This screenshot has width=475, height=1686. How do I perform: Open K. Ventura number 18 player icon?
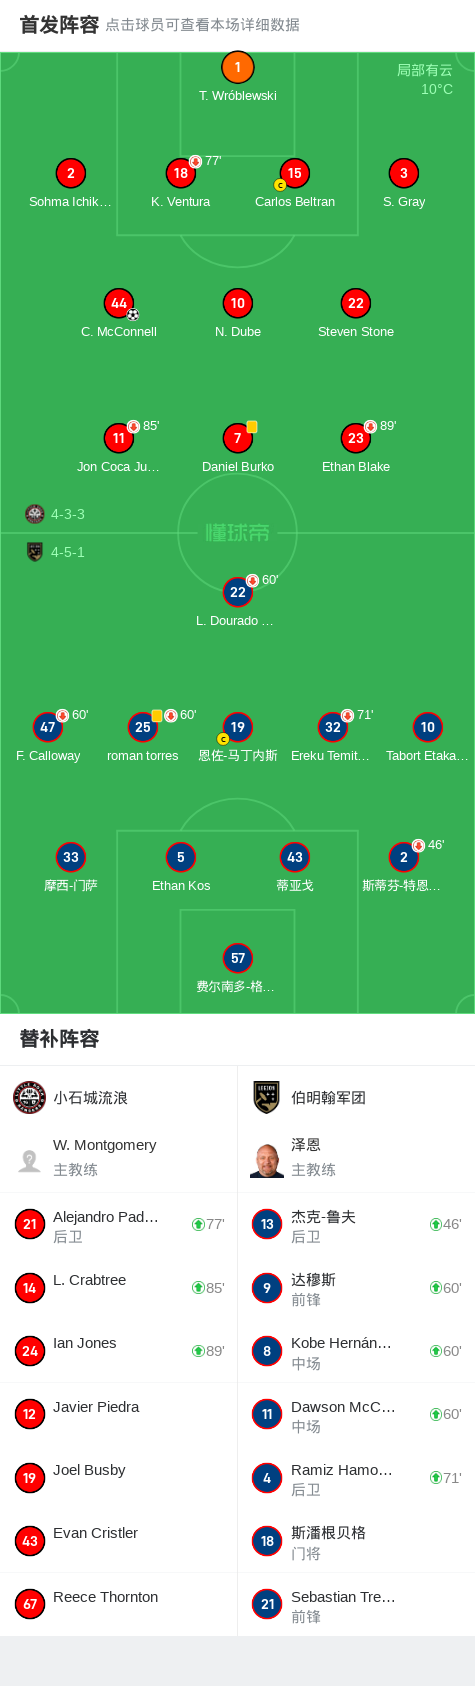181,173
